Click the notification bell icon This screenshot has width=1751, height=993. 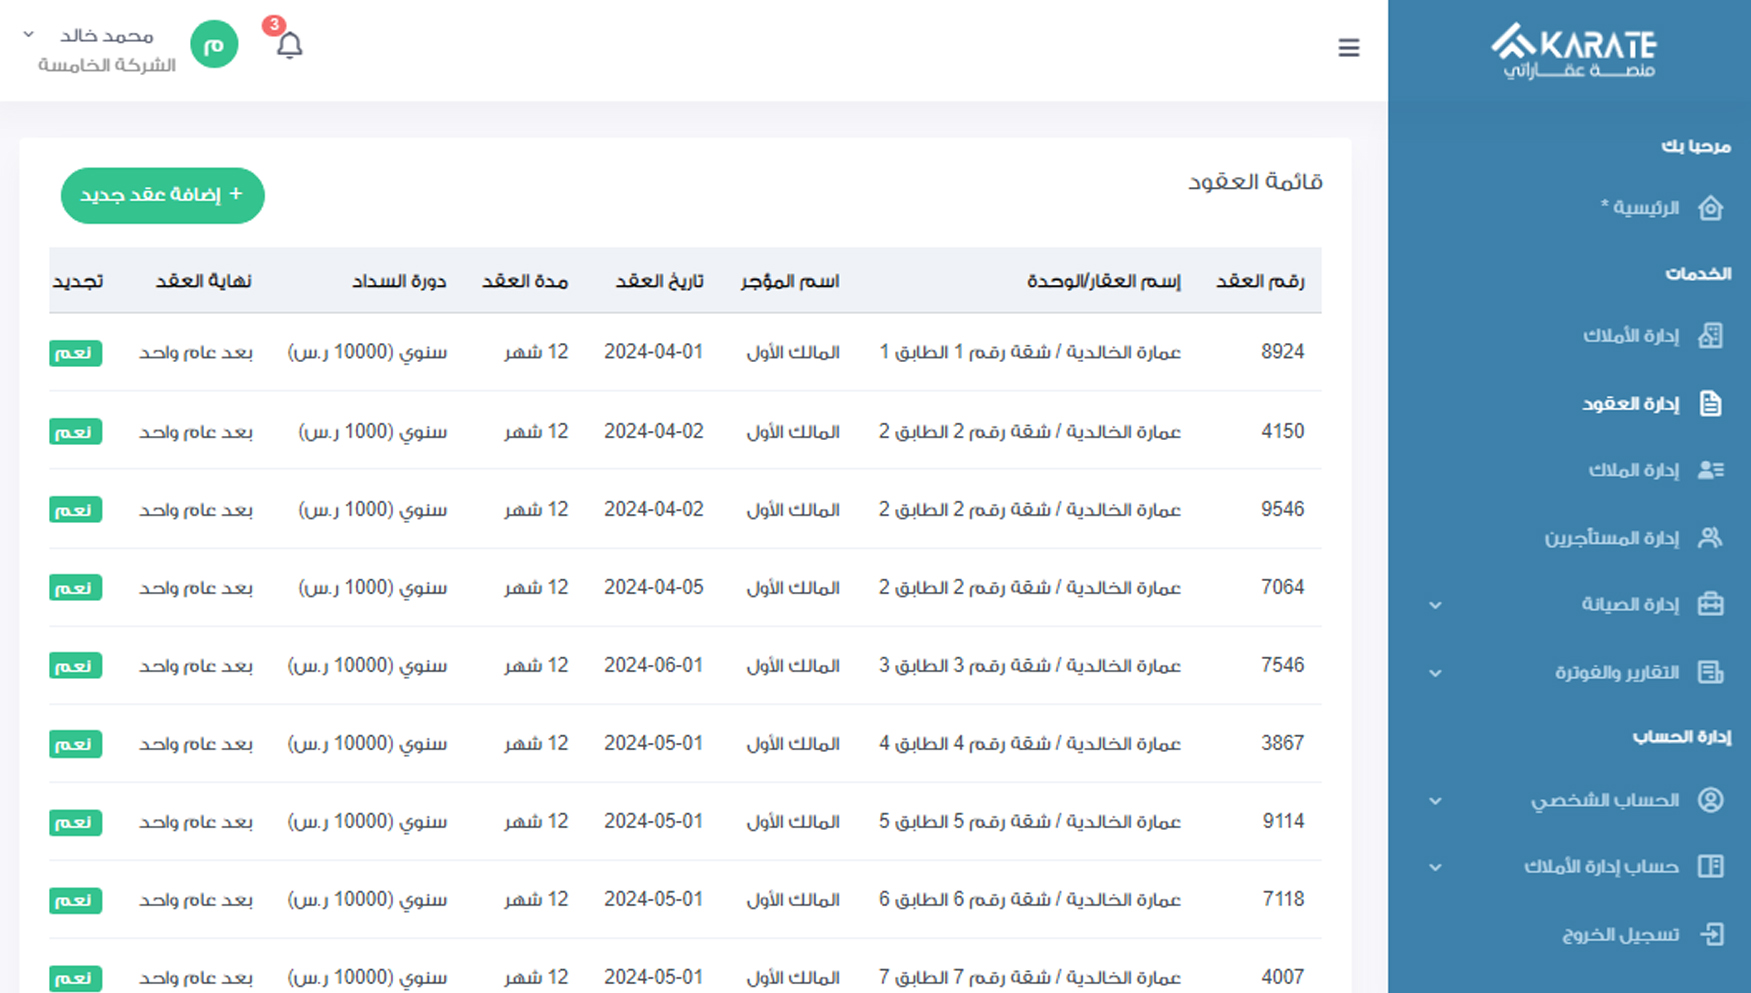pos(289,46)
